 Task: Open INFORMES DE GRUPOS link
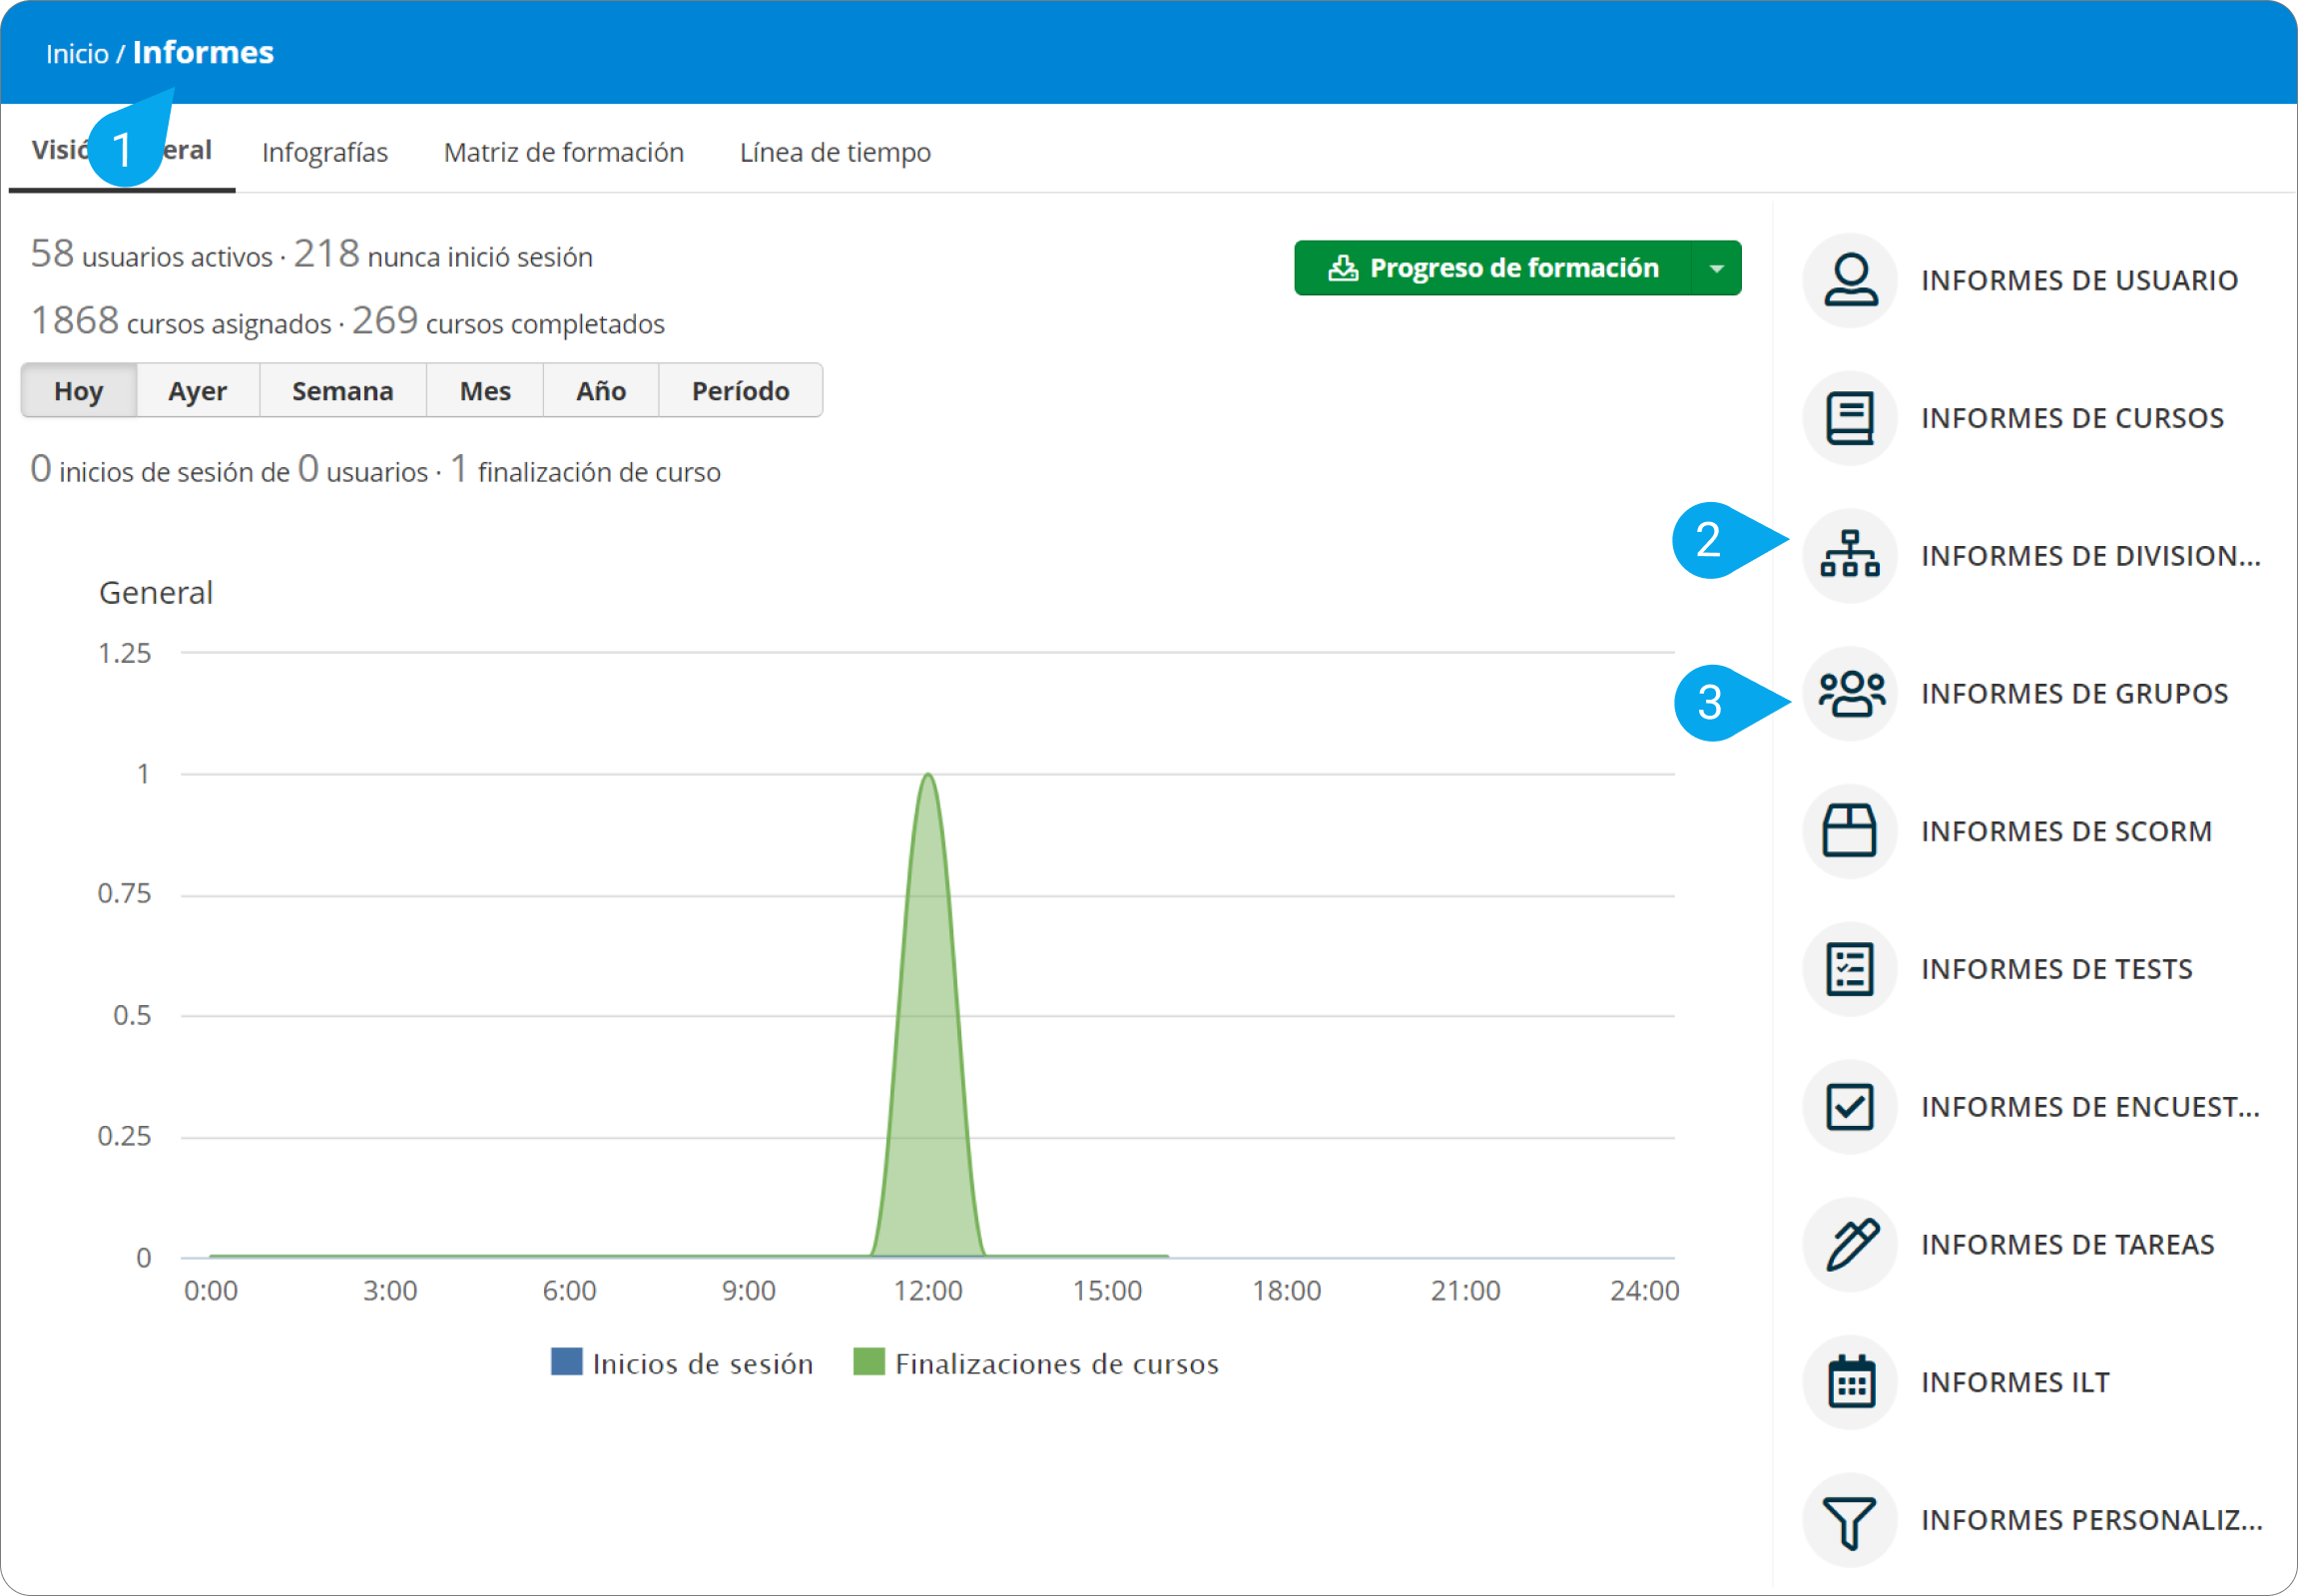point(2075,693)
